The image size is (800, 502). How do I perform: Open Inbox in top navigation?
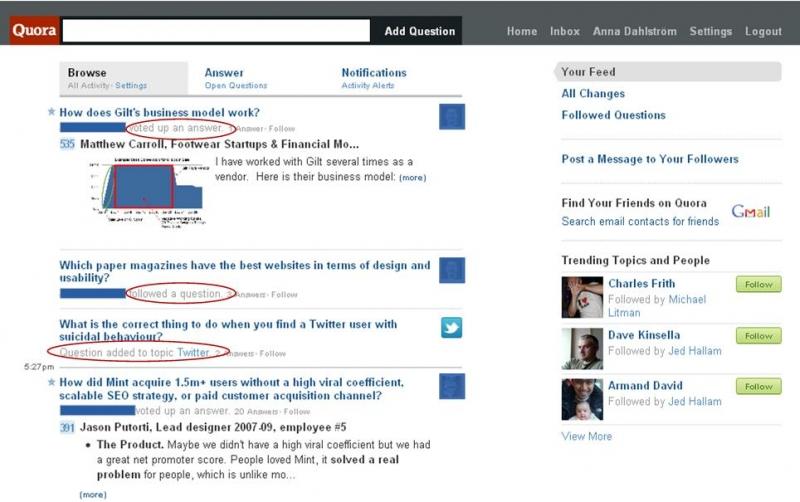pyautogui.click(x=565, y=31)
